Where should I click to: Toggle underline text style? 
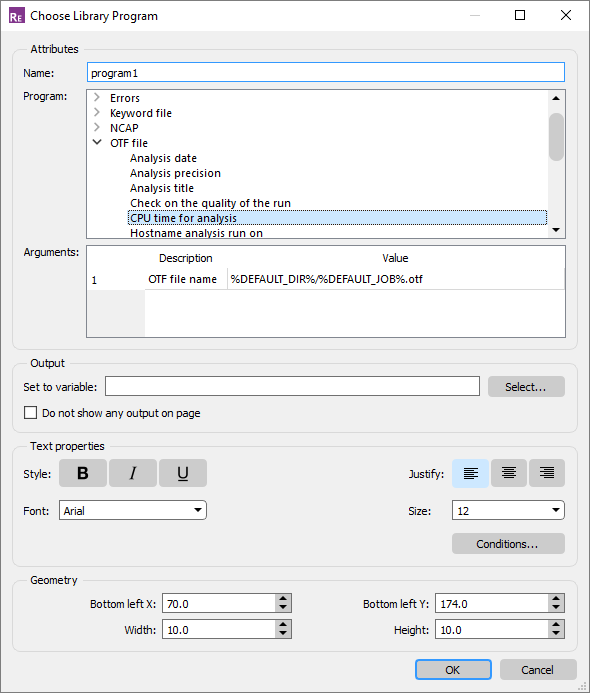click(x=183, y=473)
